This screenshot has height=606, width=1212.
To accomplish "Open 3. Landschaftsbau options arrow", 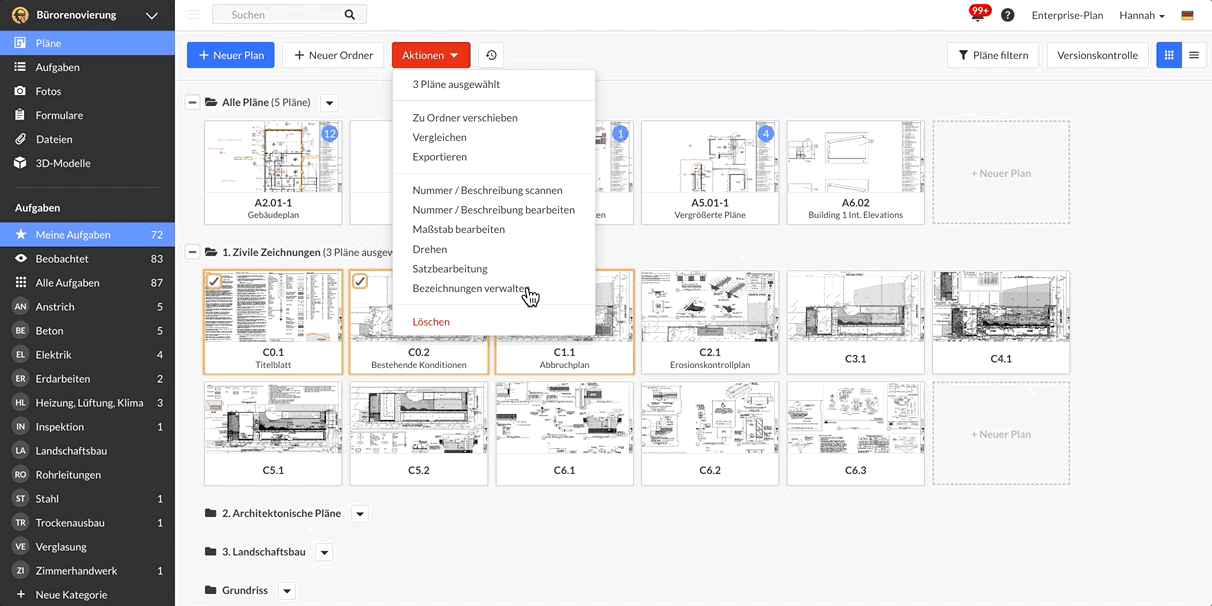I will pos(324,552).
